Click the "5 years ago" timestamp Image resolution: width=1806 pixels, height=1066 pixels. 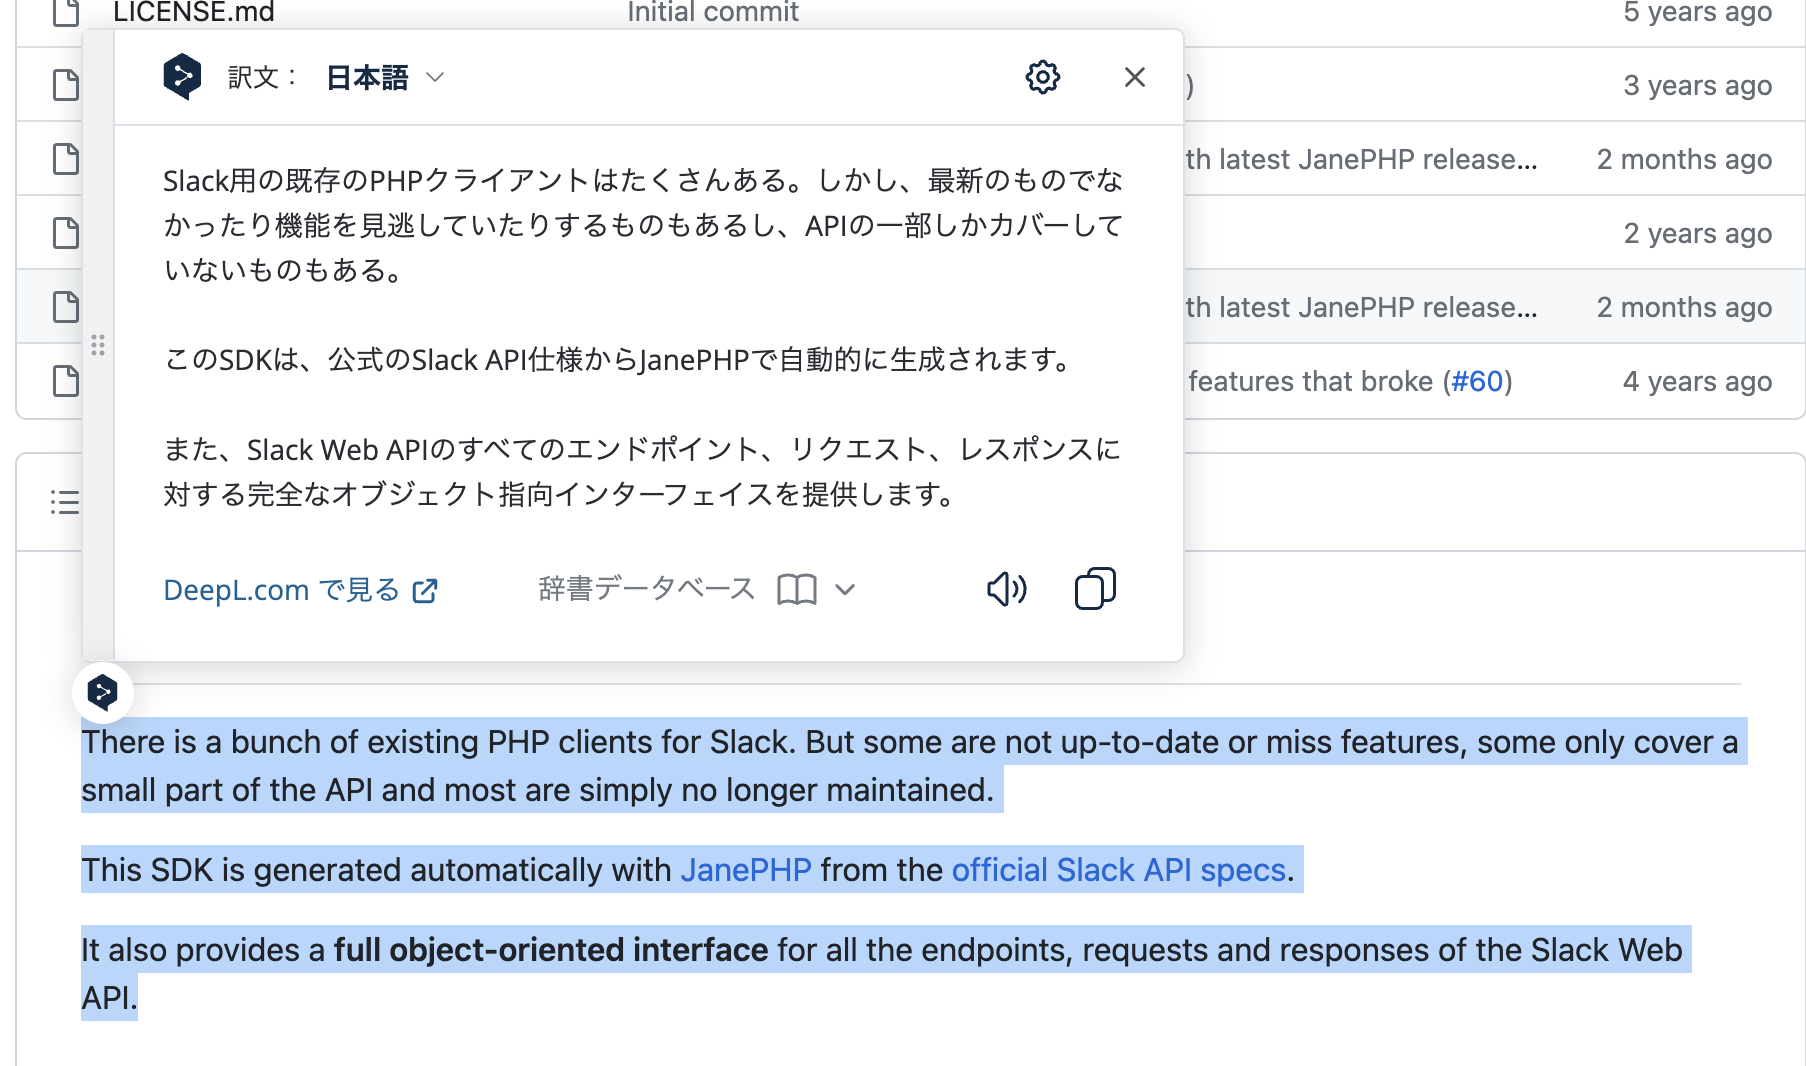tap(1697, 12)
